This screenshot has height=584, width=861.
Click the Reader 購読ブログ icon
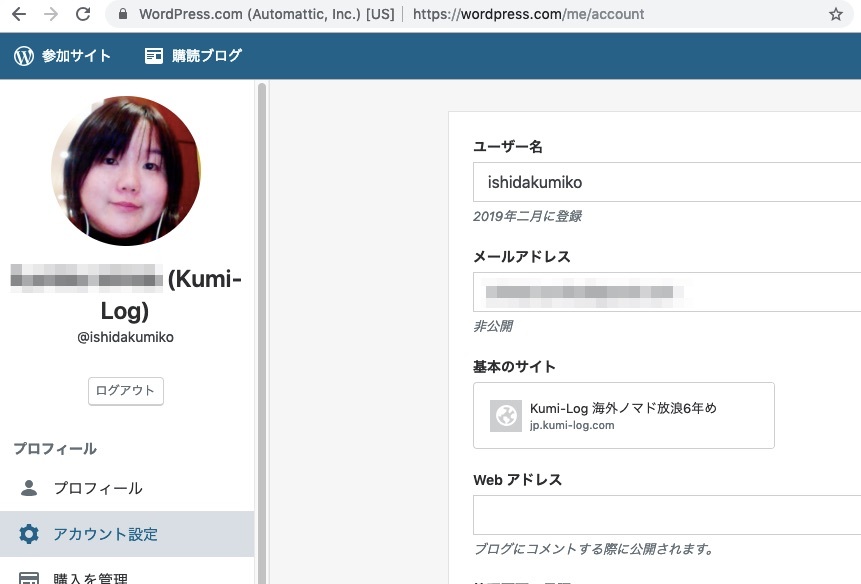tap(154, 55)
